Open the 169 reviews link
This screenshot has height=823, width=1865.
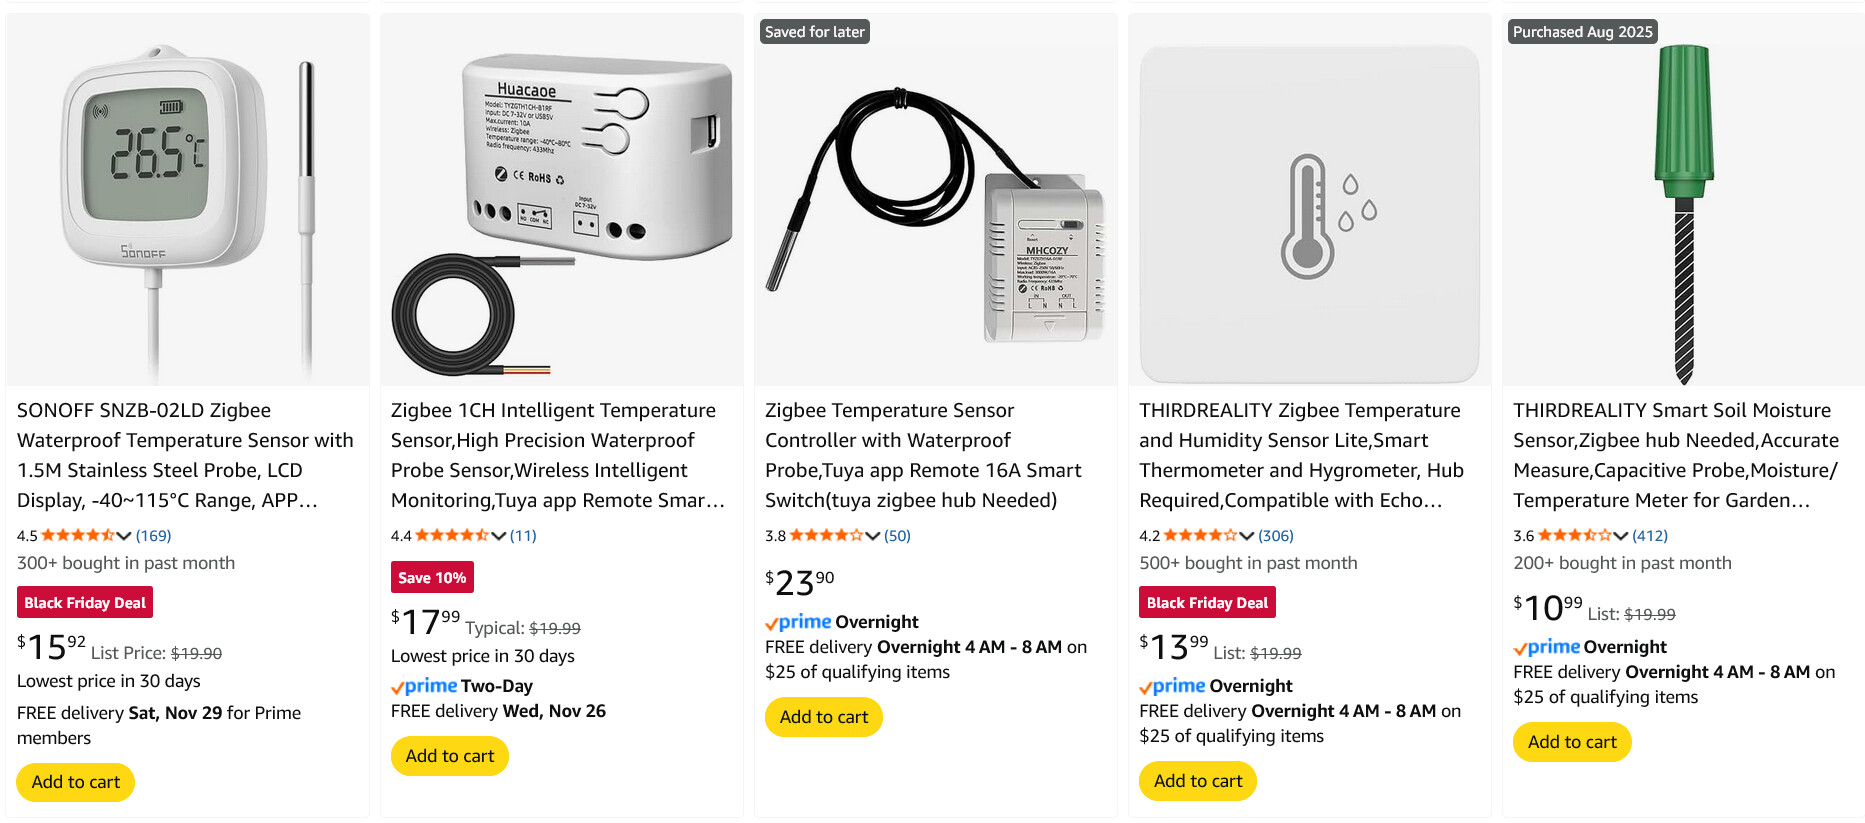pyautogui.click(x=154, y=536)
